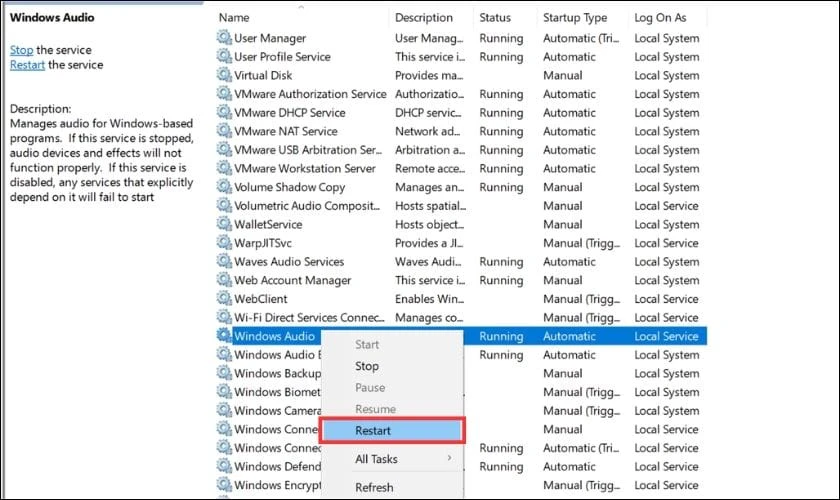Sort by the Startup Type column header

[575, 18]
